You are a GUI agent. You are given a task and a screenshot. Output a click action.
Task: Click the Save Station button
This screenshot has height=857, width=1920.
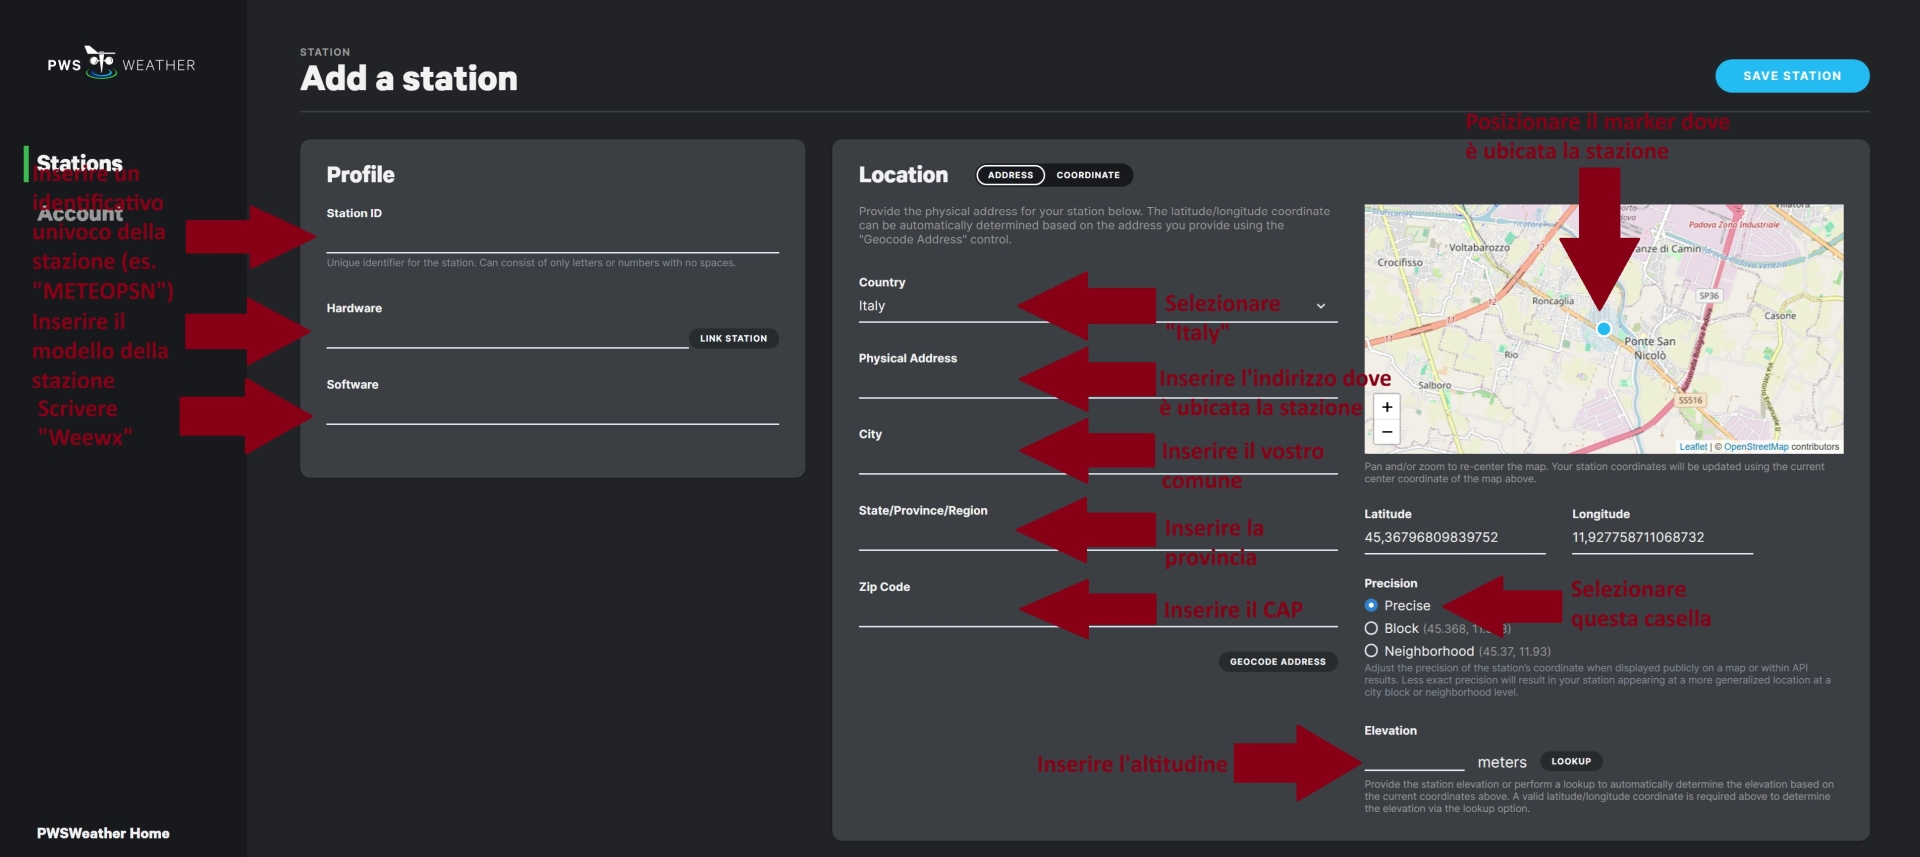[1792, 76]
